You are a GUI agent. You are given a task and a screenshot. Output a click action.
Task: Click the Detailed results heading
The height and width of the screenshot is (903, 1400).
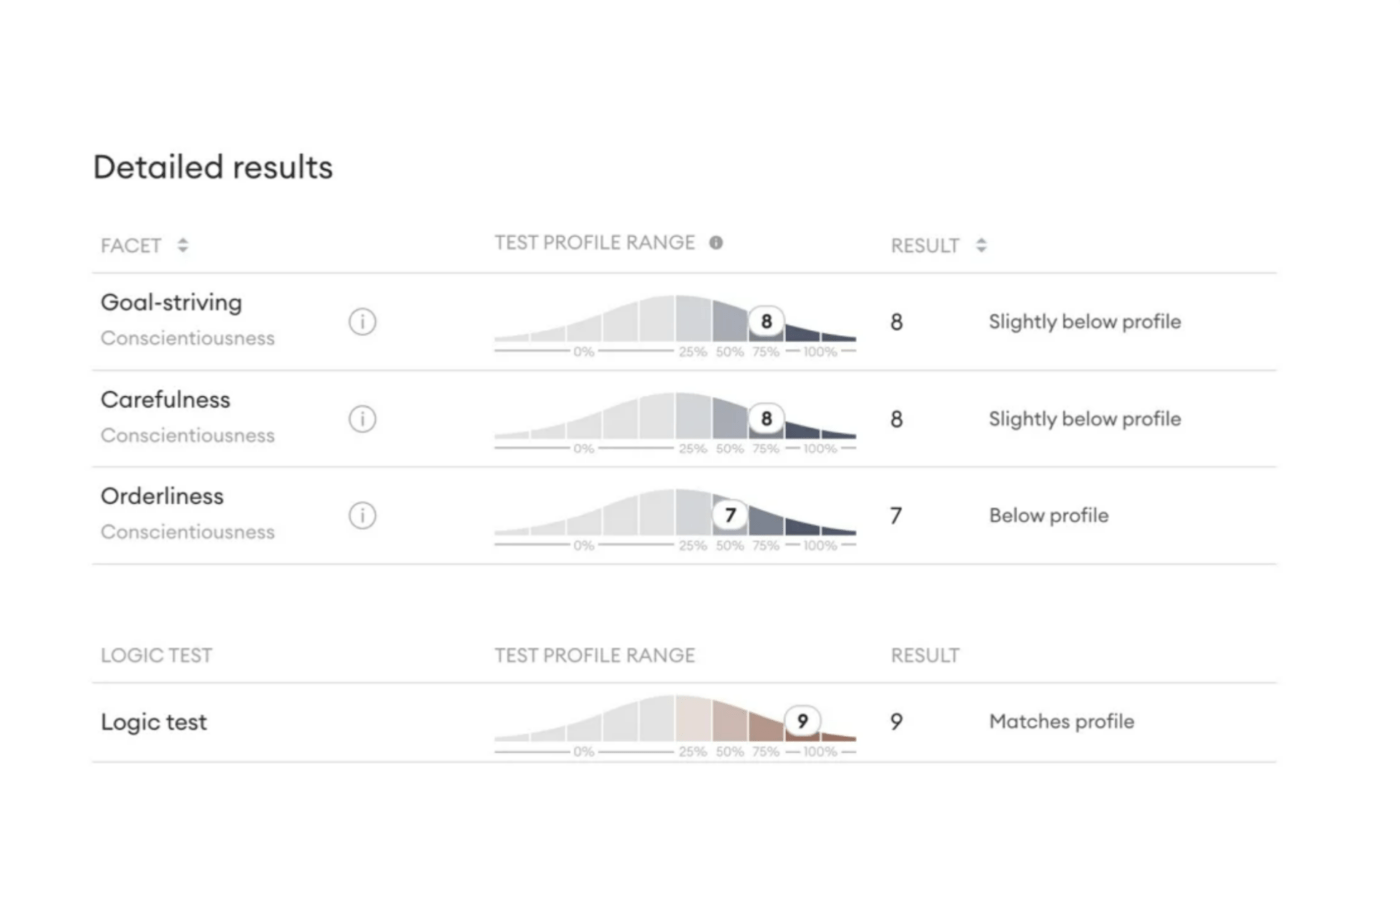click(x=213, y=167)
